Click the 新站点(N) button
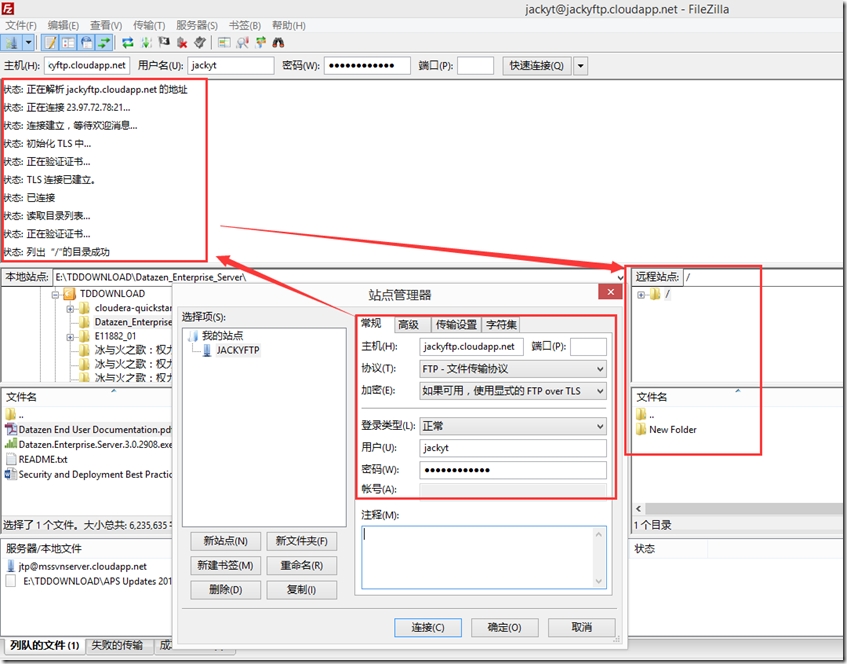The height and width of the screenshot is (664, 847). [x=225, y=541]
